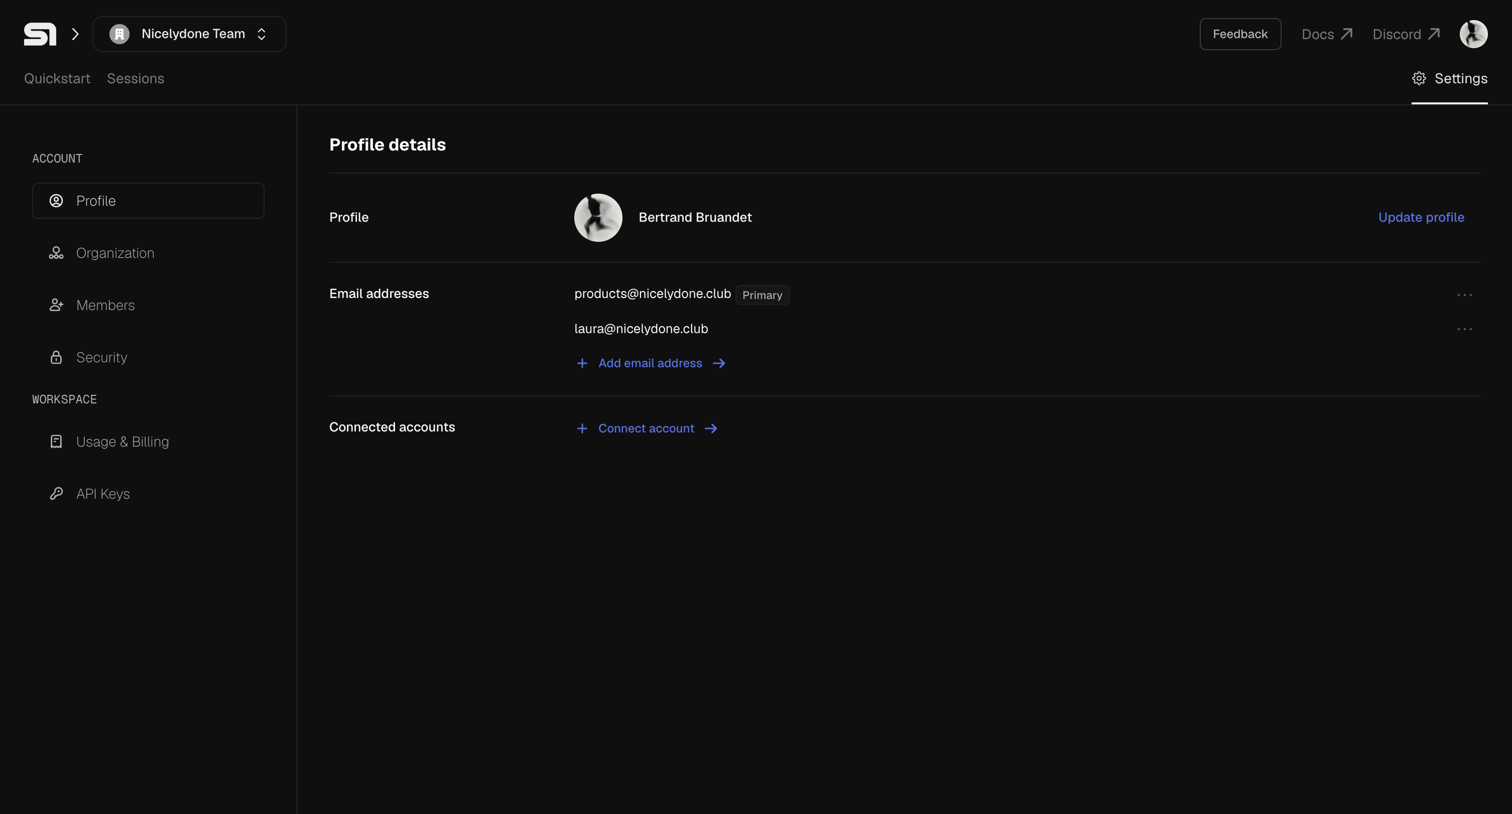Click the Organization sidebar icon
The height and width of the screenshot is (814, 1512).
tap(56, 253)
